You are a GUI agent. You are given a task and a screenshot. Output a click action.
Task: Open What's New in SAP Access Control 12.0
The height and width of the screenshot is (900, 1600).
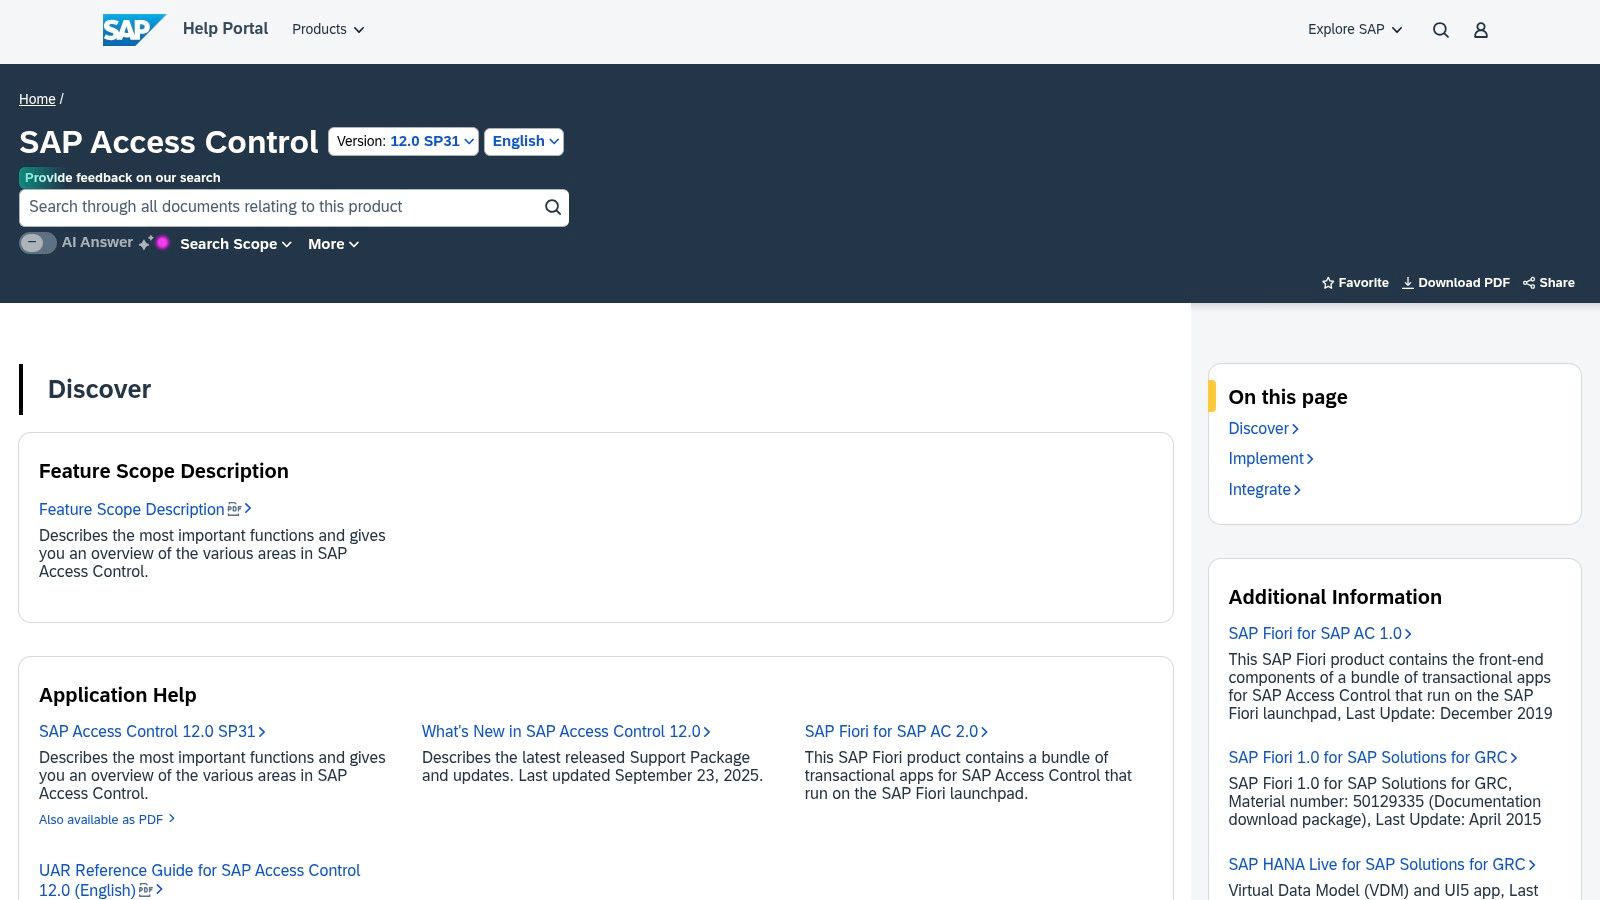click(566, 732)
